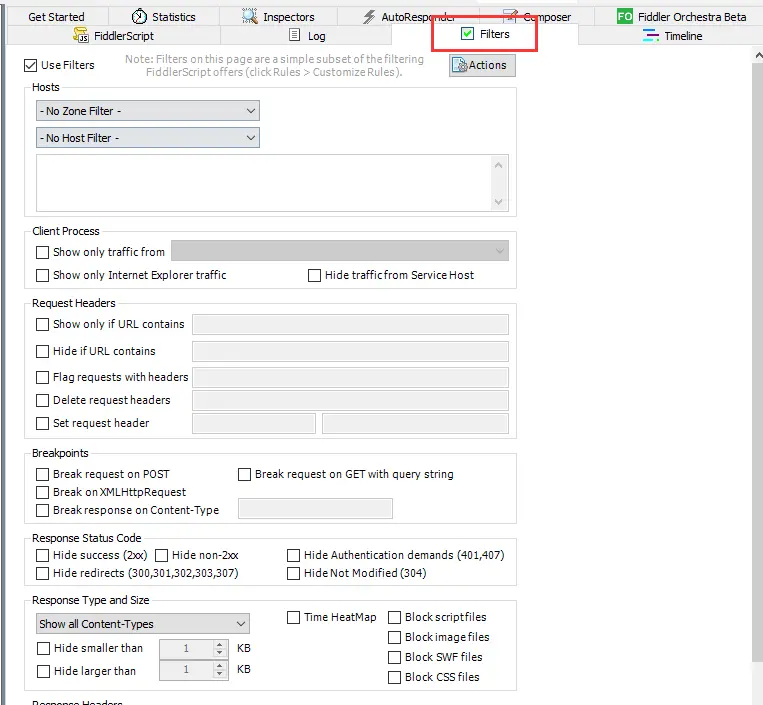Uncheck the Use Filters checkbox
763x705 pixels.
pos(30,65)
